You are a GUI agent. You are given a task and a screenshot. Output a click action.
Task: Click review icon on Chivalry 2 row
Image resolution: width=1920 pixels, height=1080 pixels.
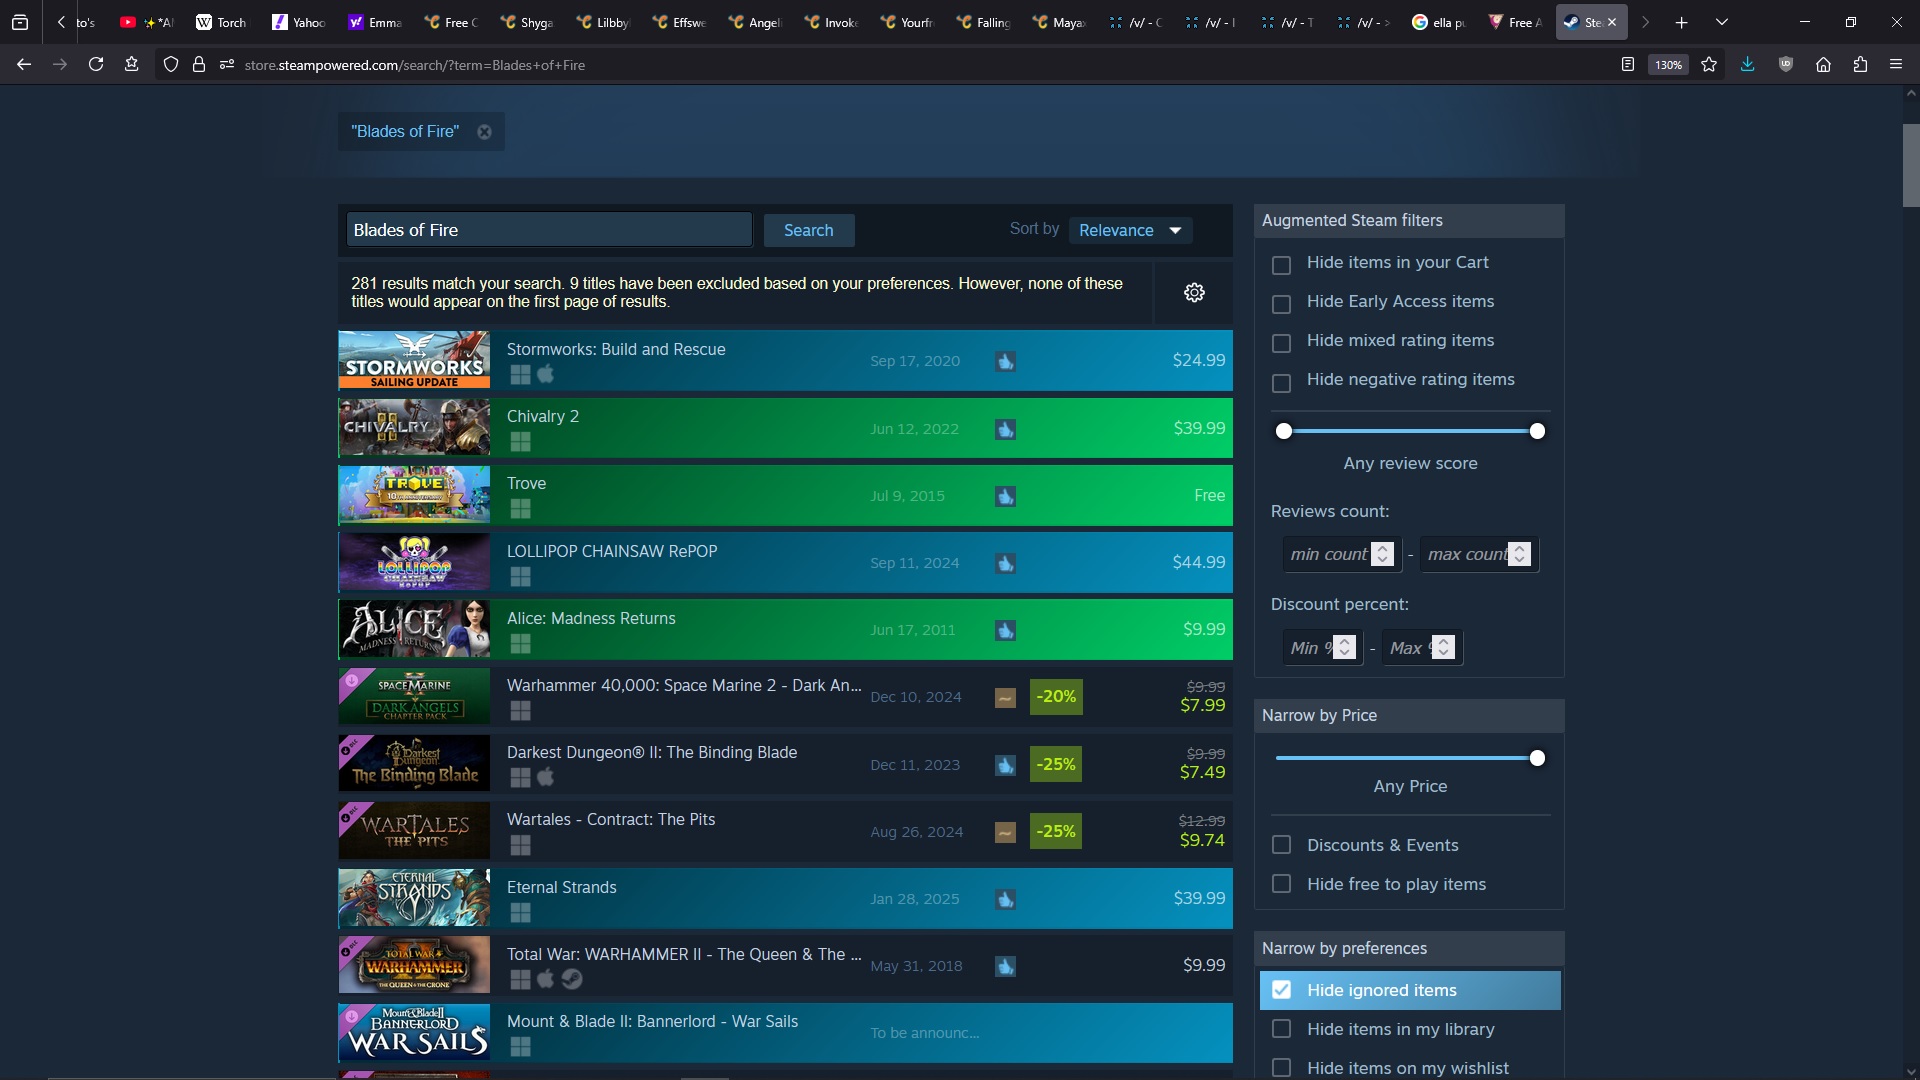(1005, 429)
